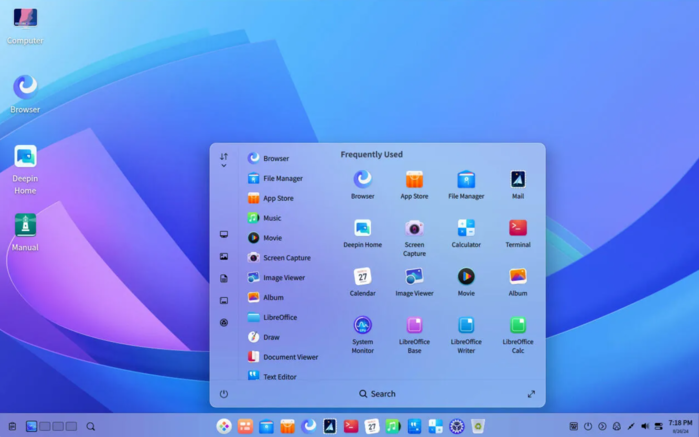The width and height of the screenshot is (699, 437).
Task: Open Deepin Home desktop shortcut
Action: click(25, 158)
